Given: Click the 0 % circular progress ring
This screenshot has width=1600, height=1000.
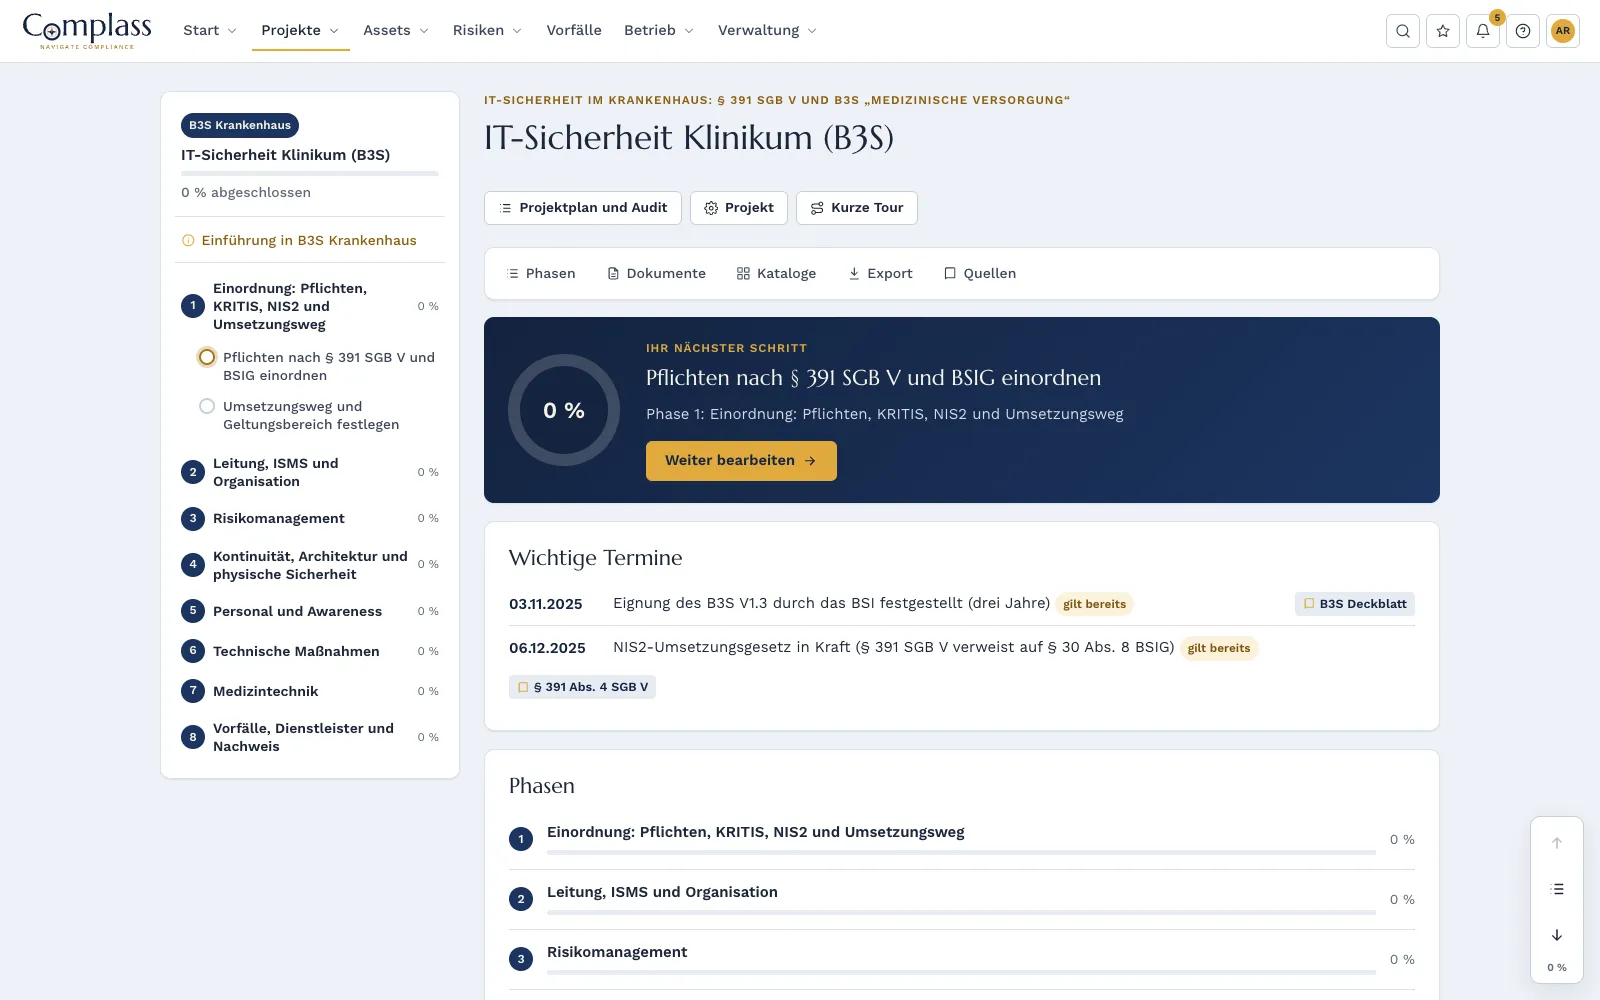Looking at the screenshot, I should (x=564, y=410).
